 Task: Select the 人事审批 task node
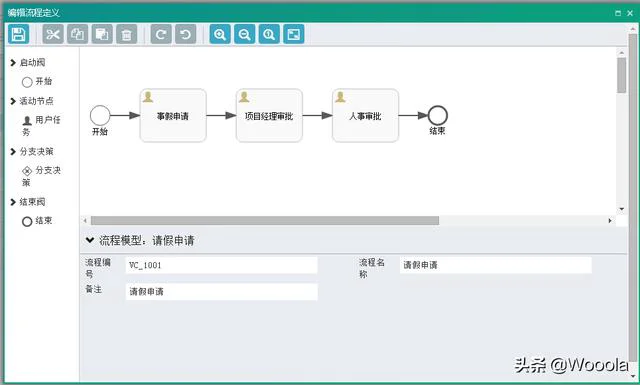365,116
